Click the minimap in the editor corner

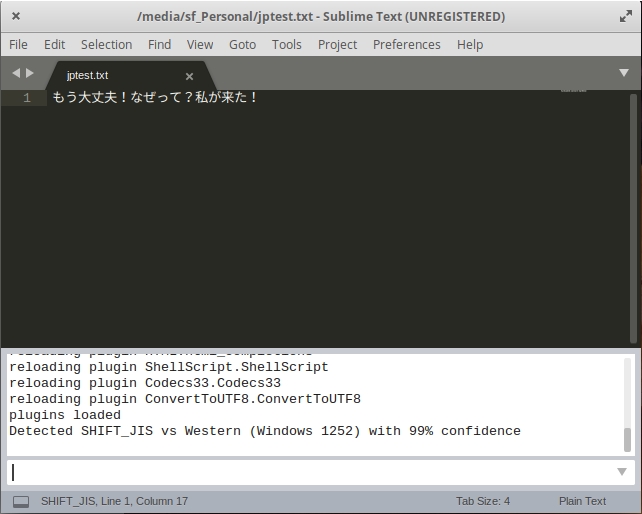[x=574, y=91]
